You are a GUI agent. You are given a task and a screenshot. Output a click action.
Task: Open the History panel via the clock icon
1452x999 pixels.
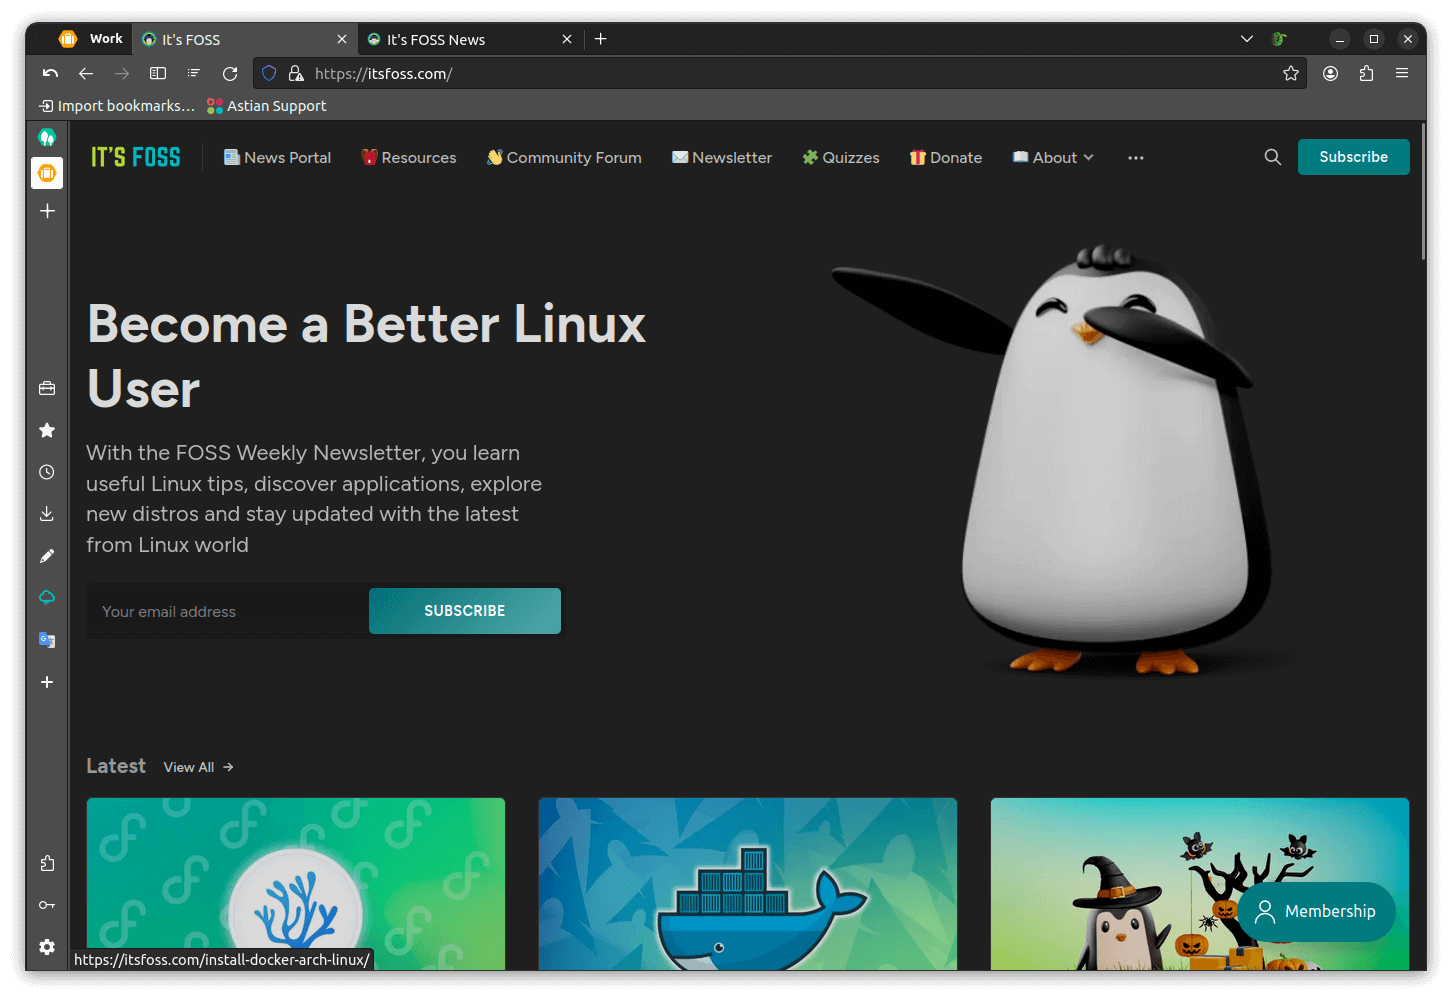tap(47, 472)
